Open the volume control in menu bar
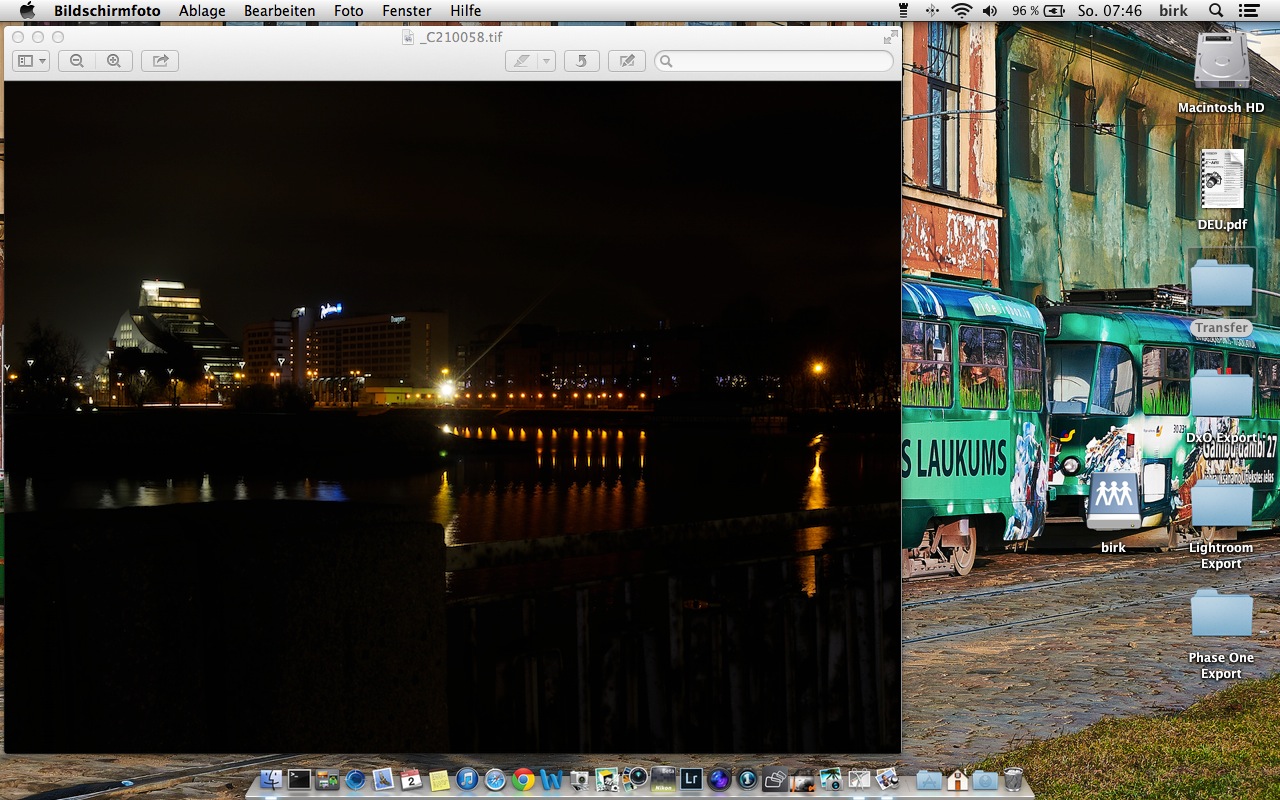Image resolution: width=1280 pixels, height=800 pixels. (990, 11)
